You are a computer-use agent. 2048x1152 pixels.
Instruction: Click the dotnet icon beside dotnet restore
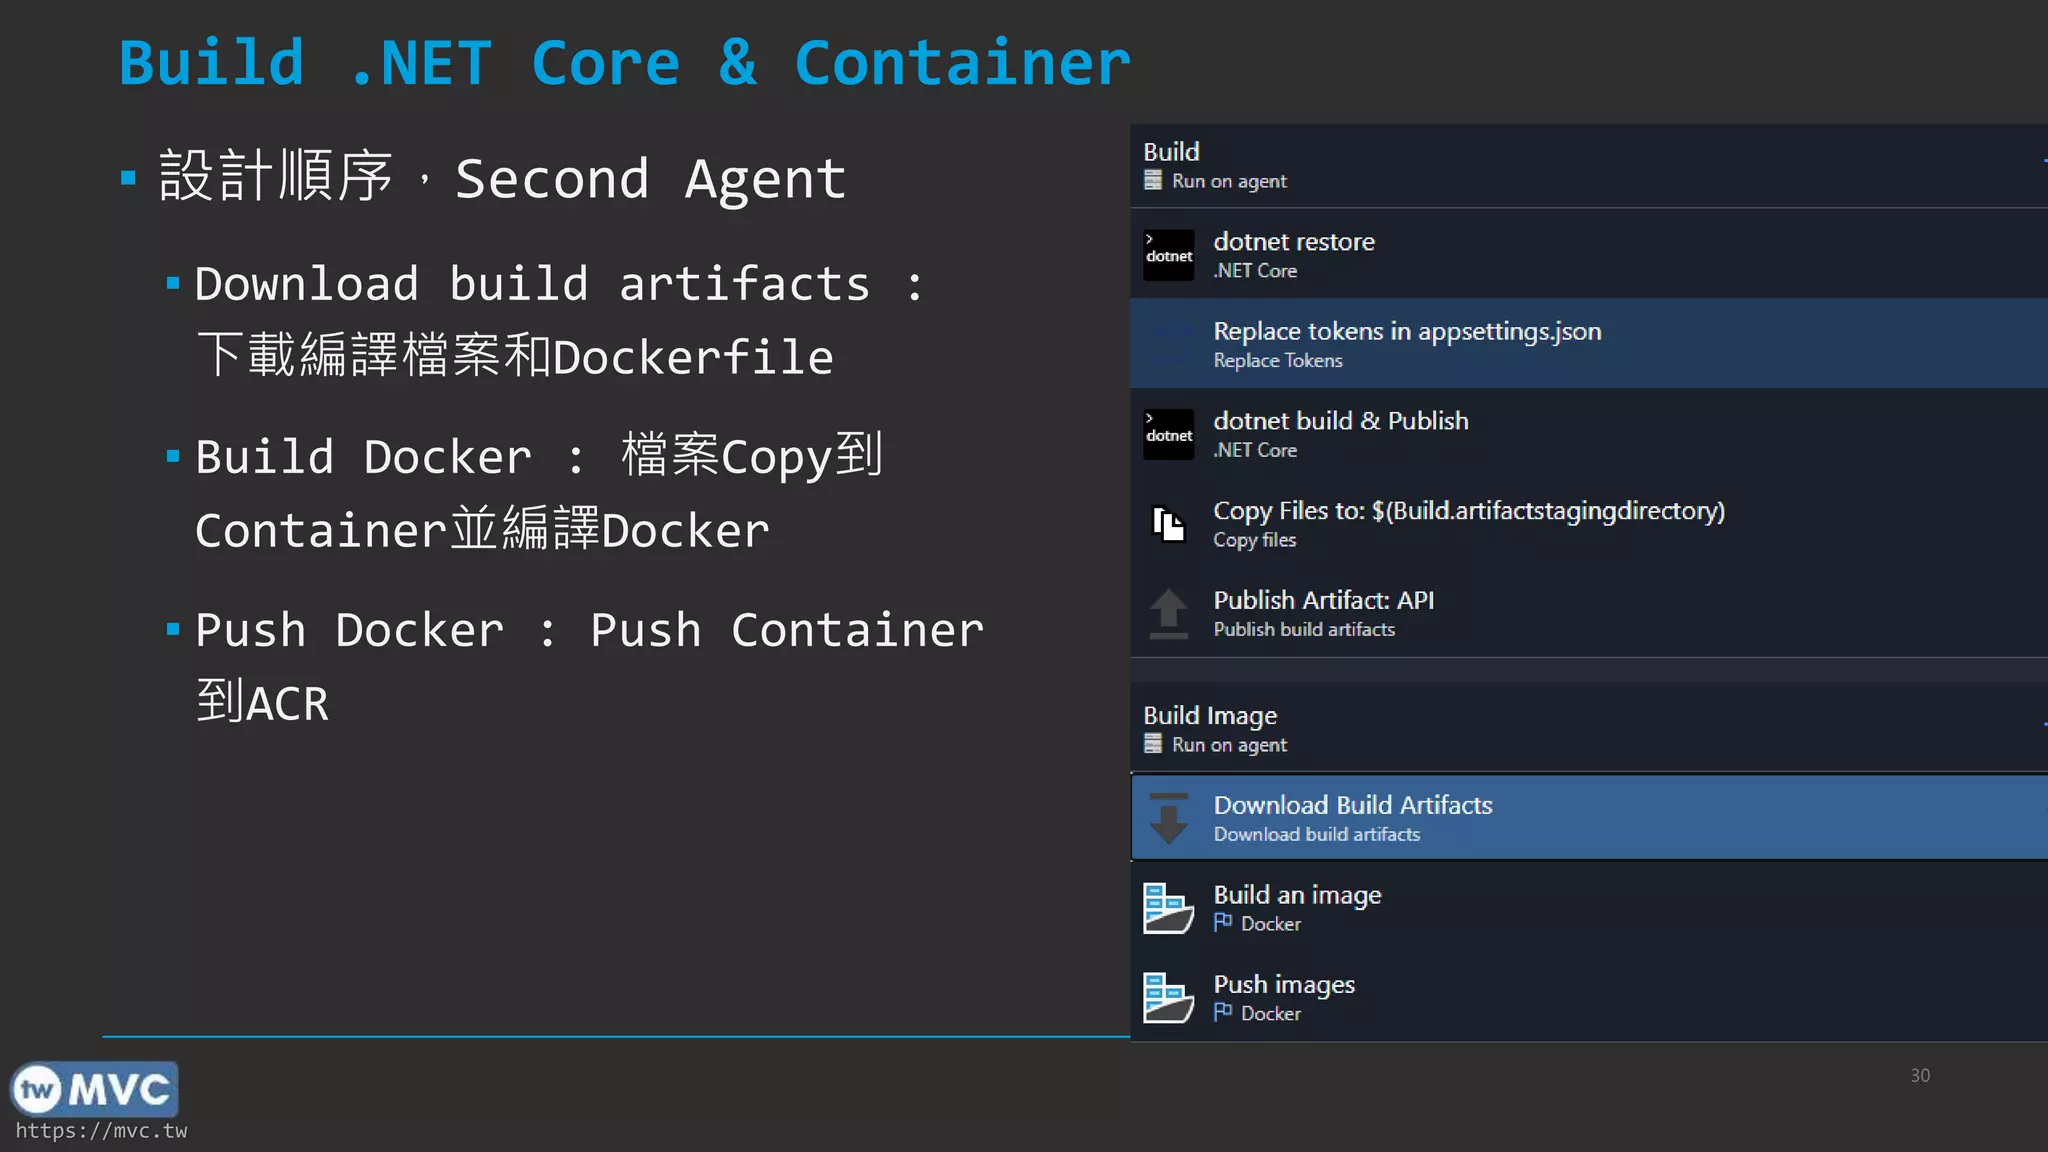1168,255
